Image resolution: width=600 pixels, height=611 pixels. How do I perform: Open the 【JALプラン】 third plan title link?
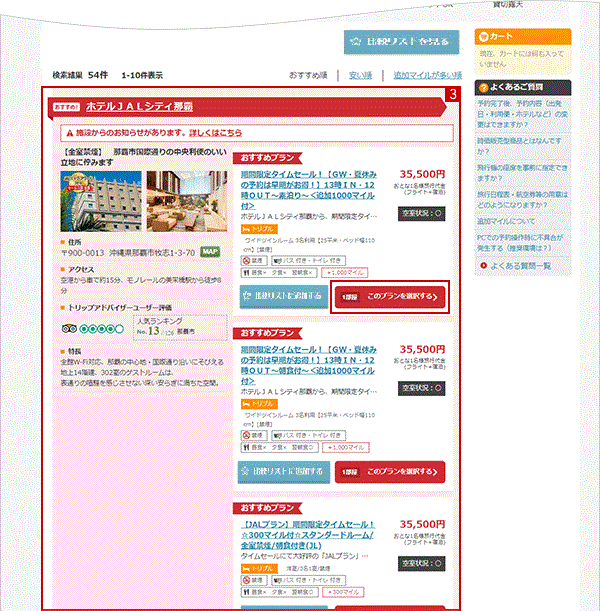click(309, 523)
